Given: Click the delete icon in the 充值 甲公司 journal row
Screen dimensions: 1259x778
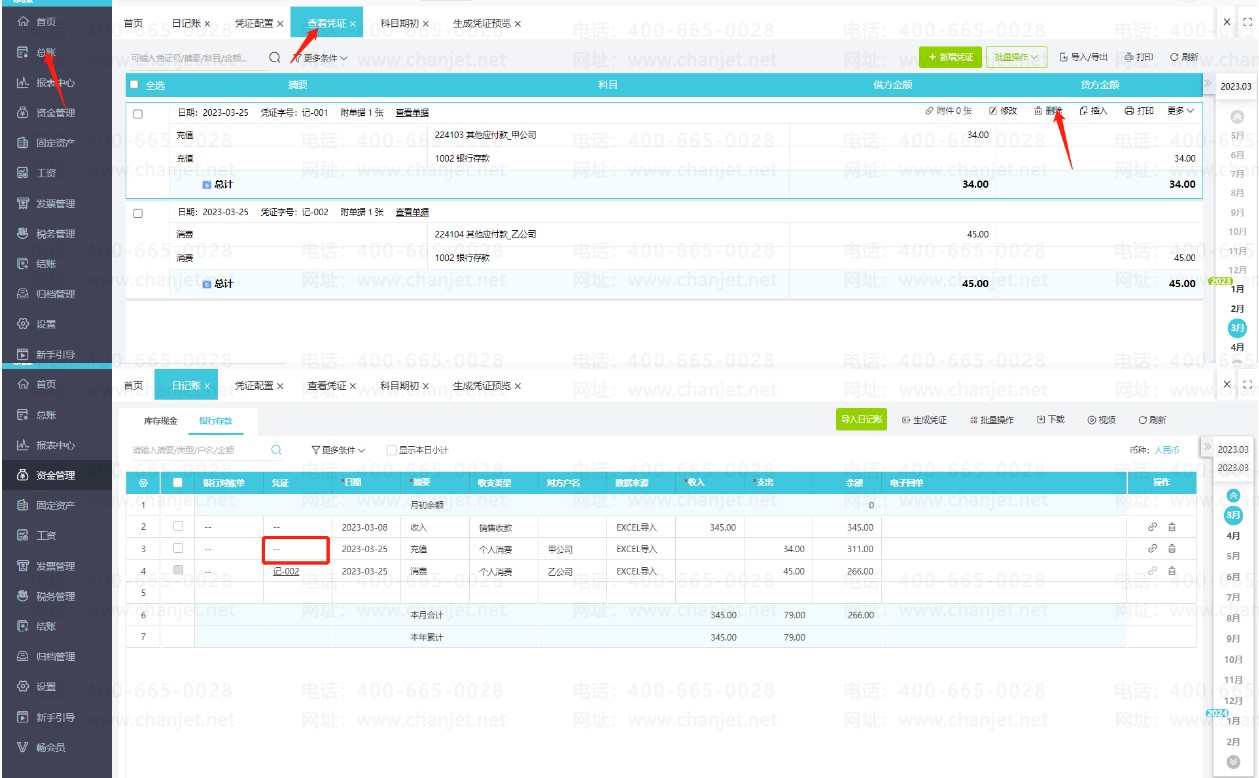Looking at the screenshot, I should [1172, 548].
